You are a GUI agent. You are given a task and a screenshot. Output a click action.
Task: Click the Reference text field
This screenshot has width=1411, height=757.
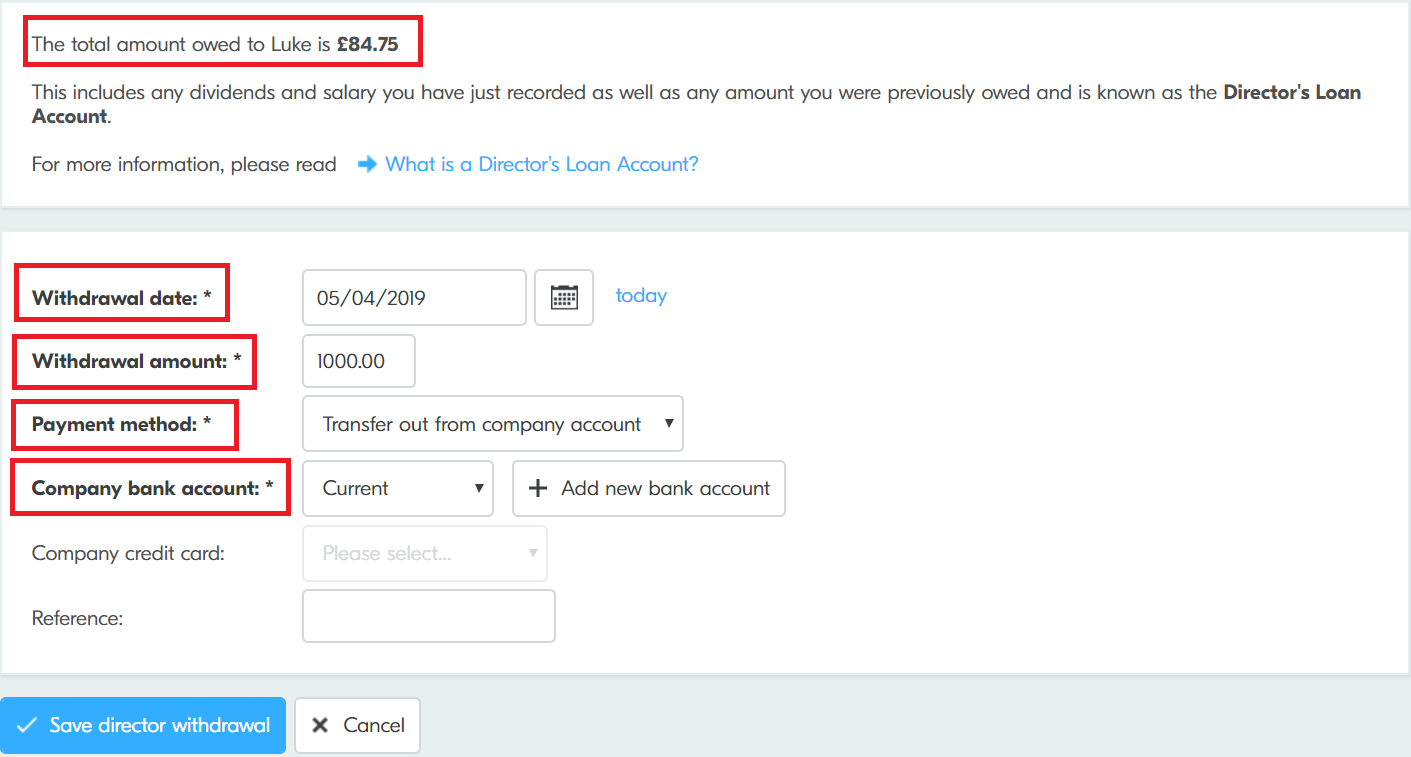[x=429, y=616]
